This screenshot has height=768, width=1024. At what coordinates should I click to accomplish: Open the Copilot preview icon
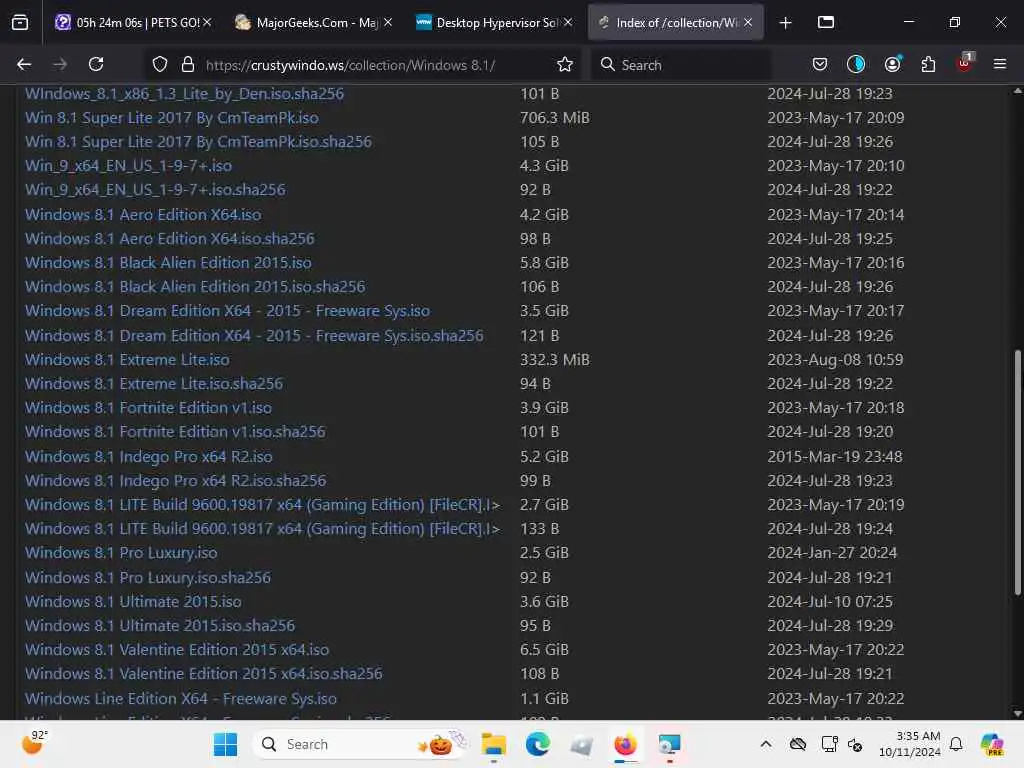click(992, 744)
